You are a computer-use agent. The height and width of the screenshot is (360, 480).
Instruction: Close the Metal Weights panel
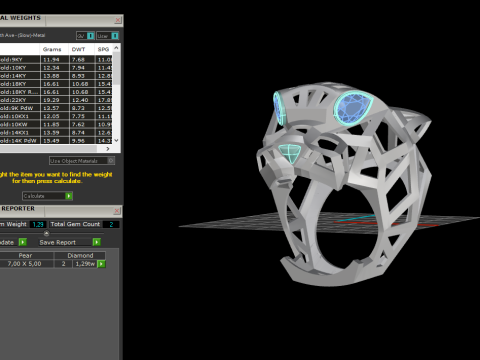[118, 20]
